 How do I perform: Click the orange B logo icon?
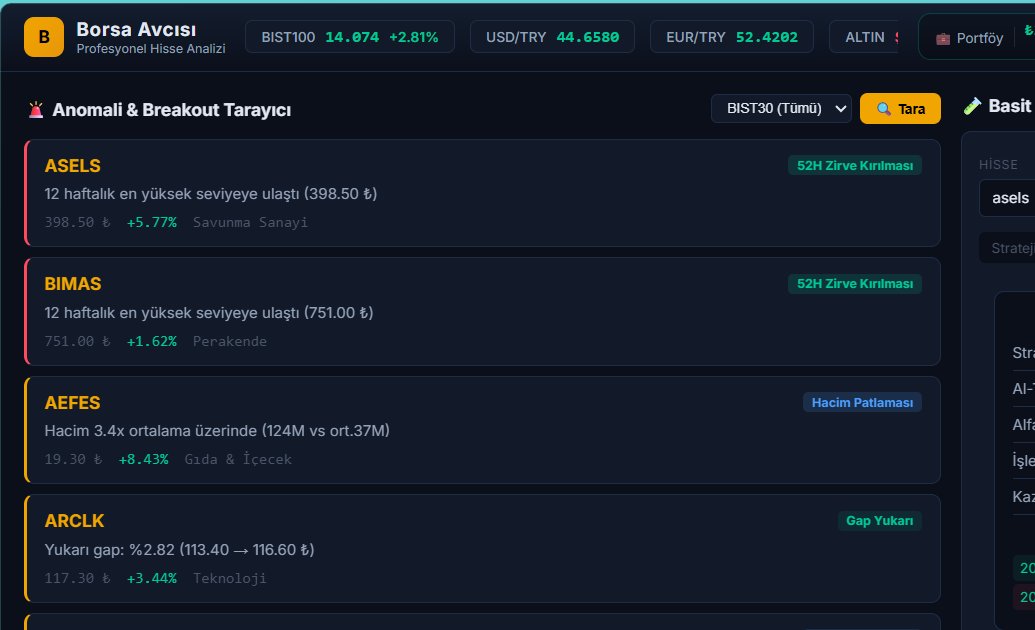44,37
